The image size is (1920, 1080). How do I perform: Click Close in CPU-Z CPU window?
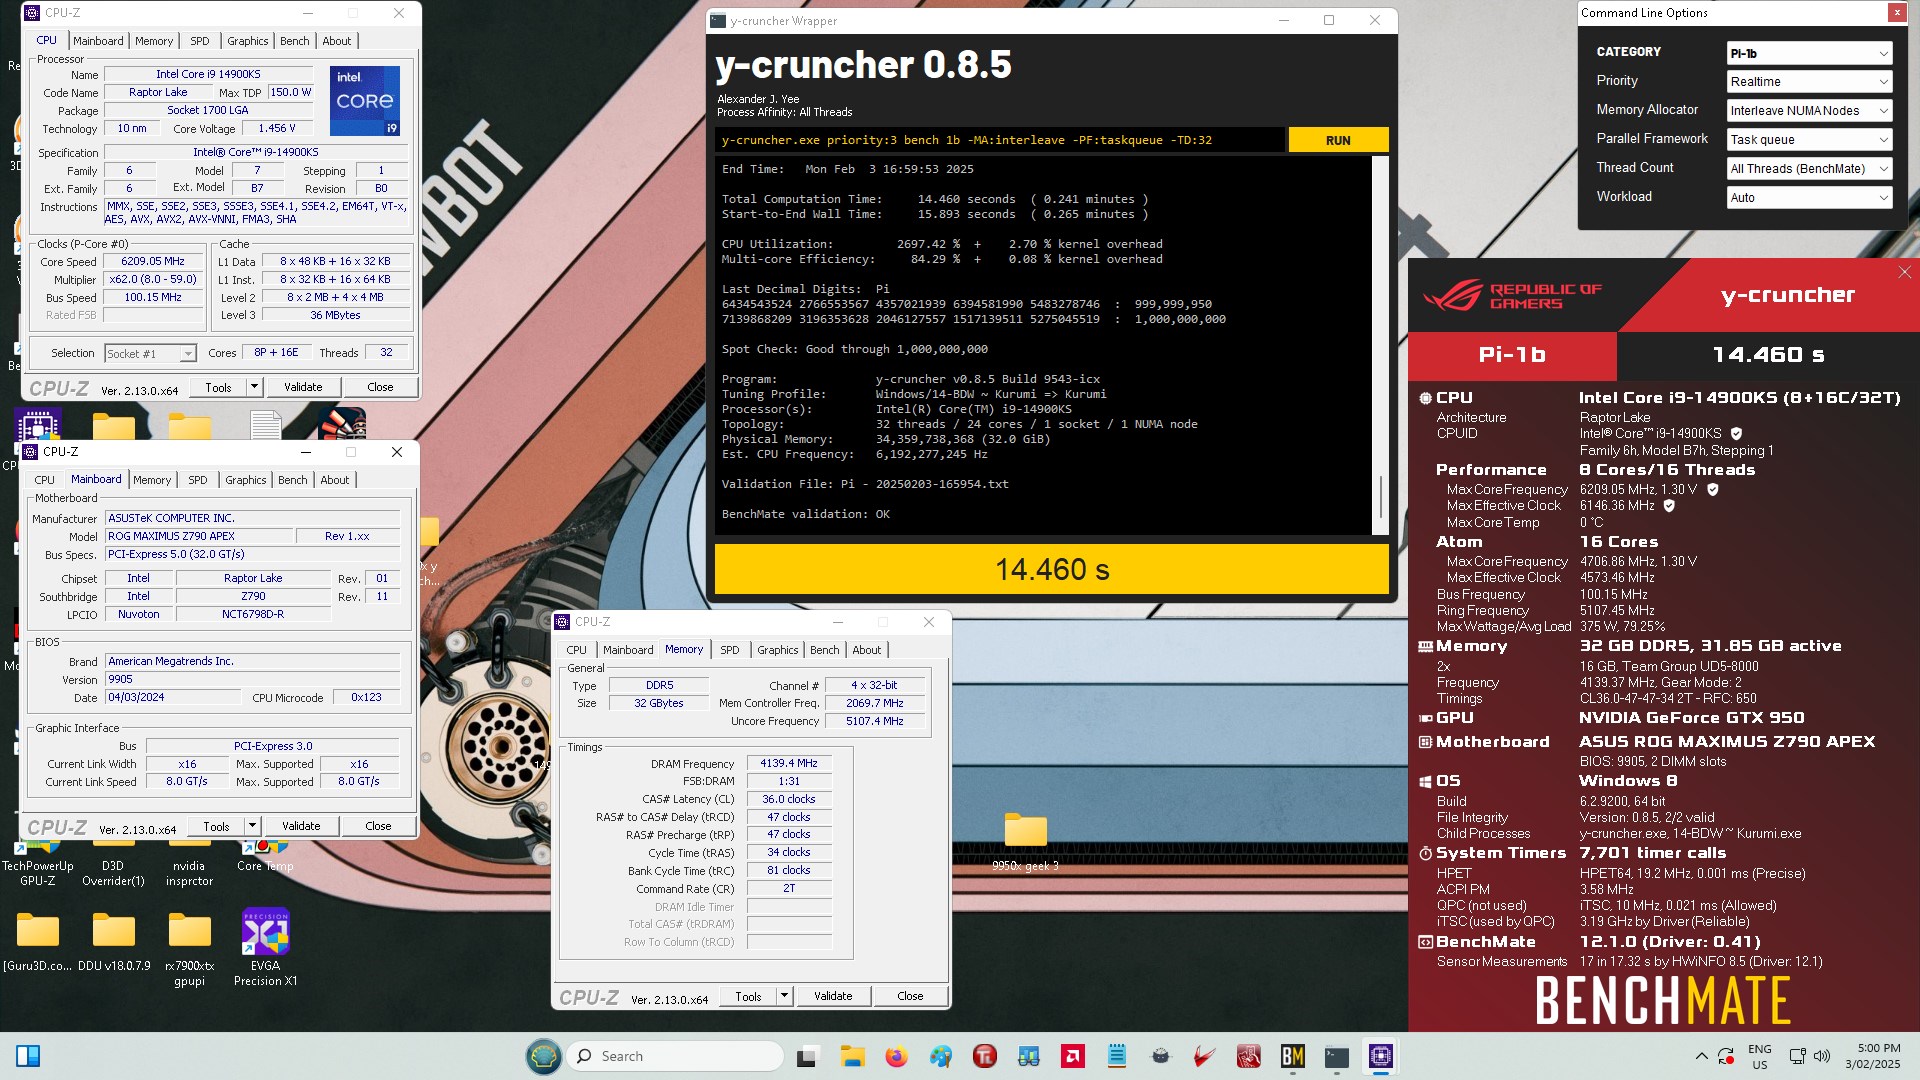(380, 387)
